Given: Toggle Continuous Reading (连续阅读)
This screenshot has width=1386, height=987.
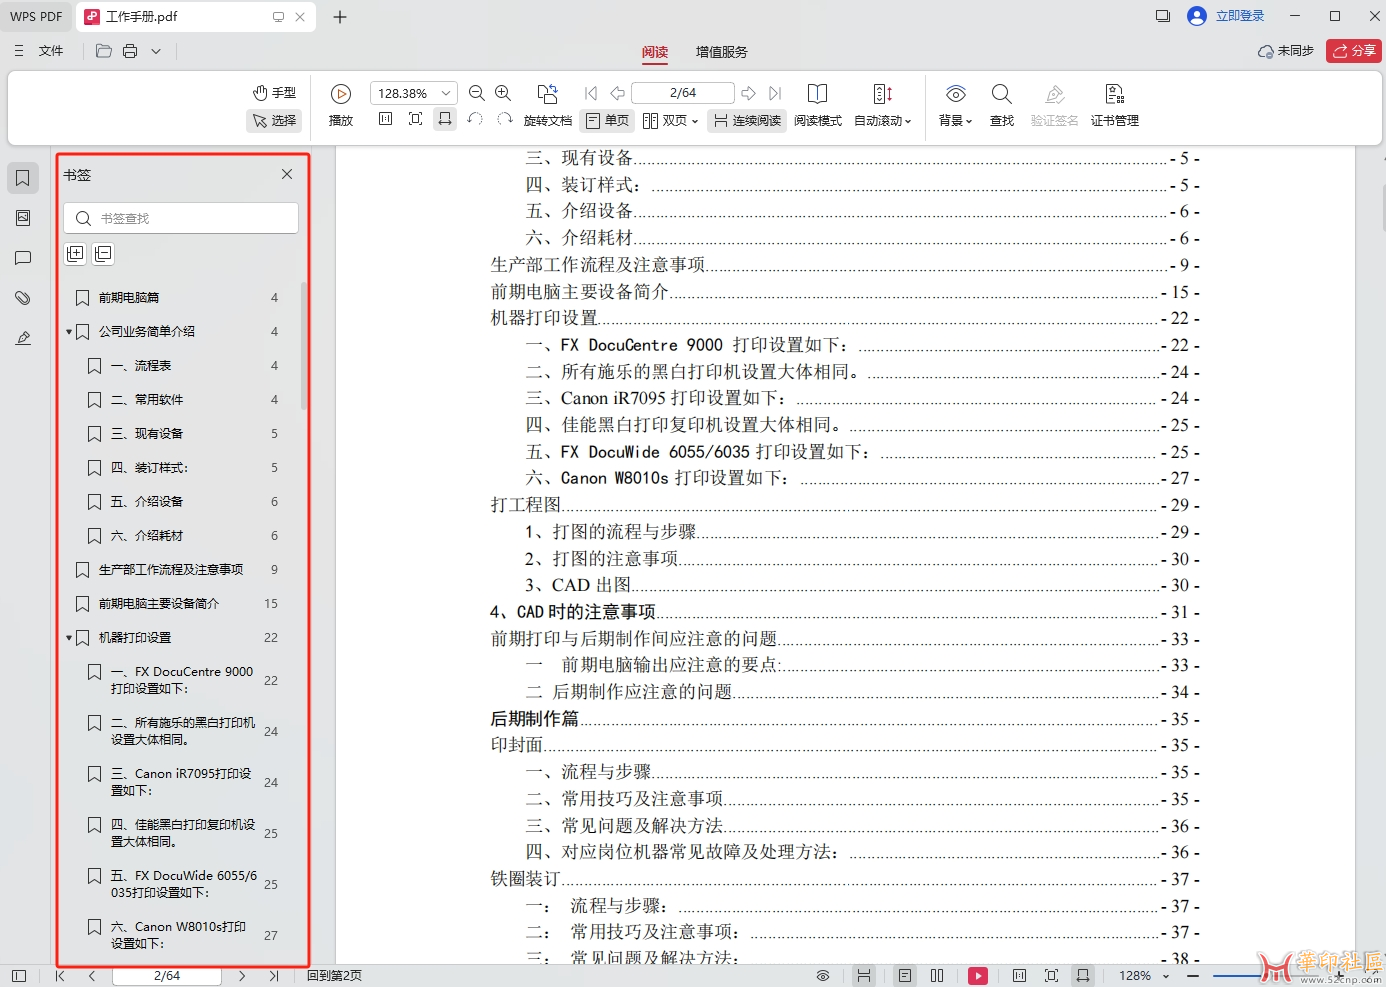Looking at the screenshot, I should [747, 120].
